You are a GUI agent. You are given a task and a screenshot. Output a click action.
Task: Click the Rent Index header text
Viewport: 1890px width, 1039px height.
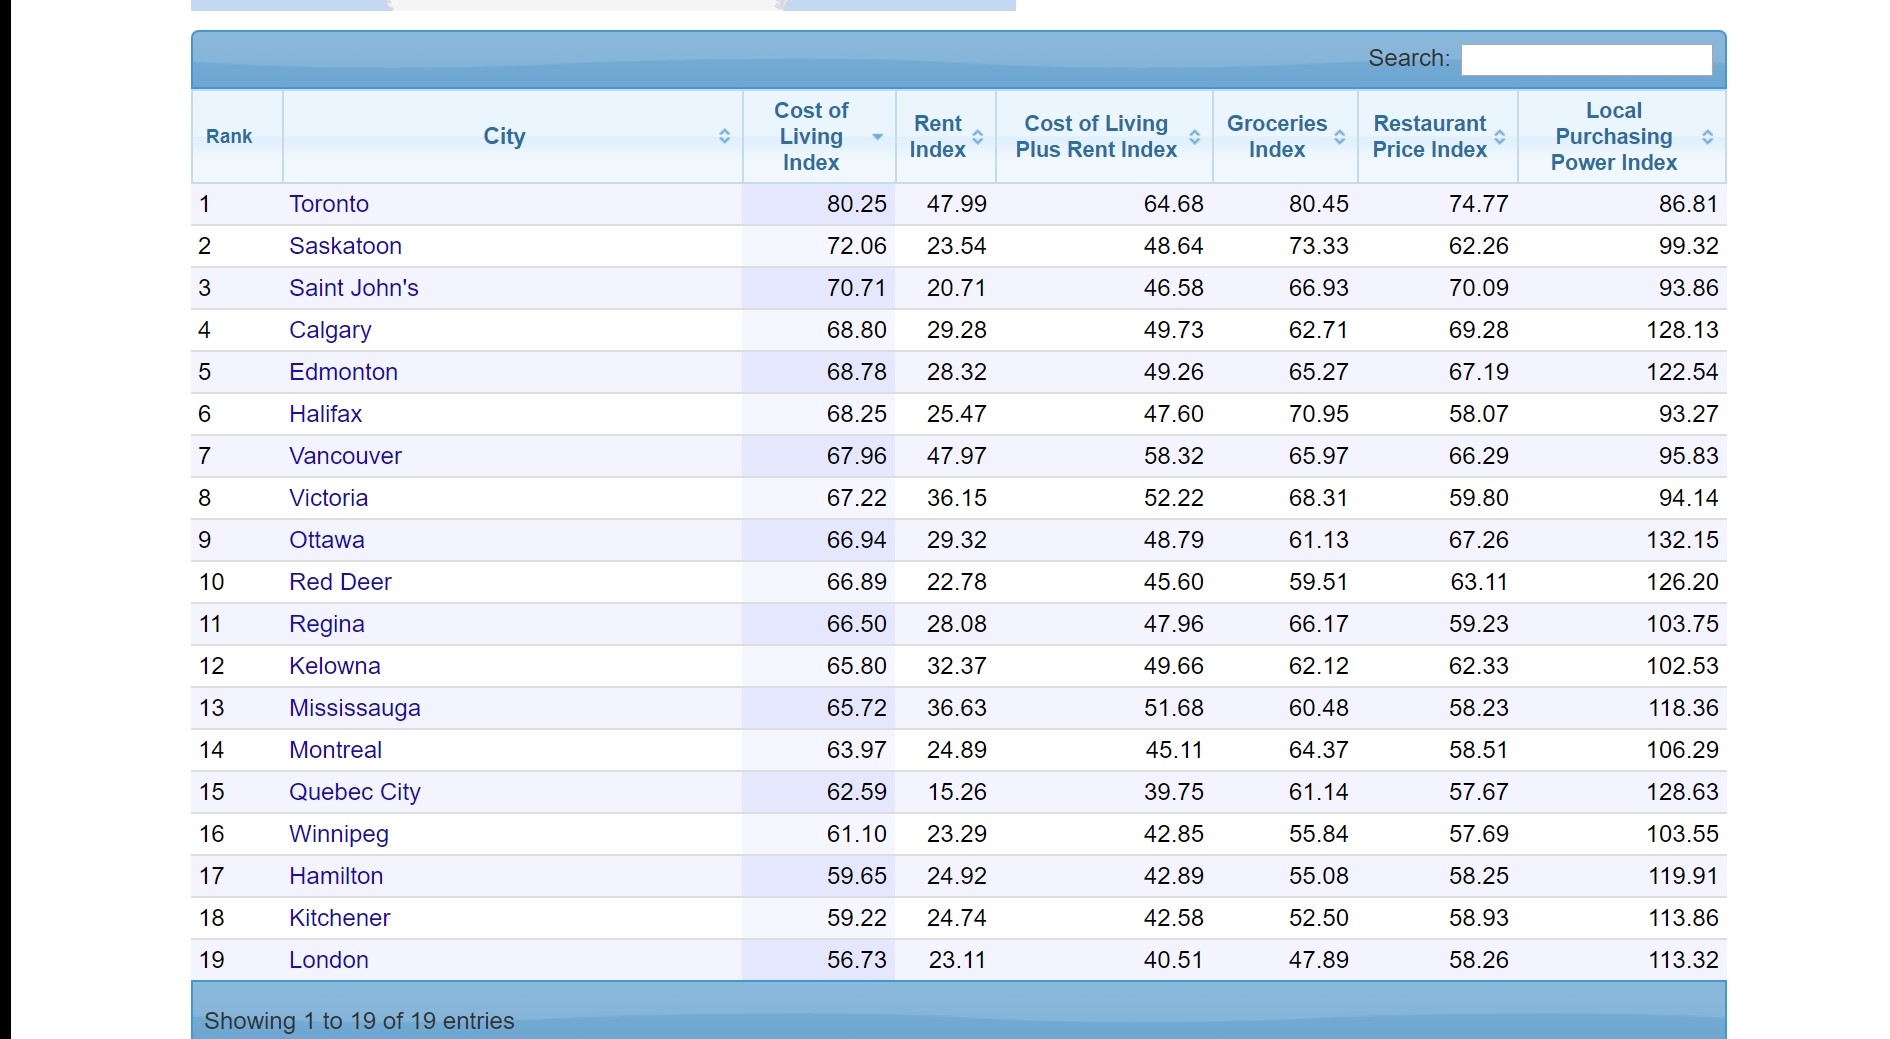937,137
